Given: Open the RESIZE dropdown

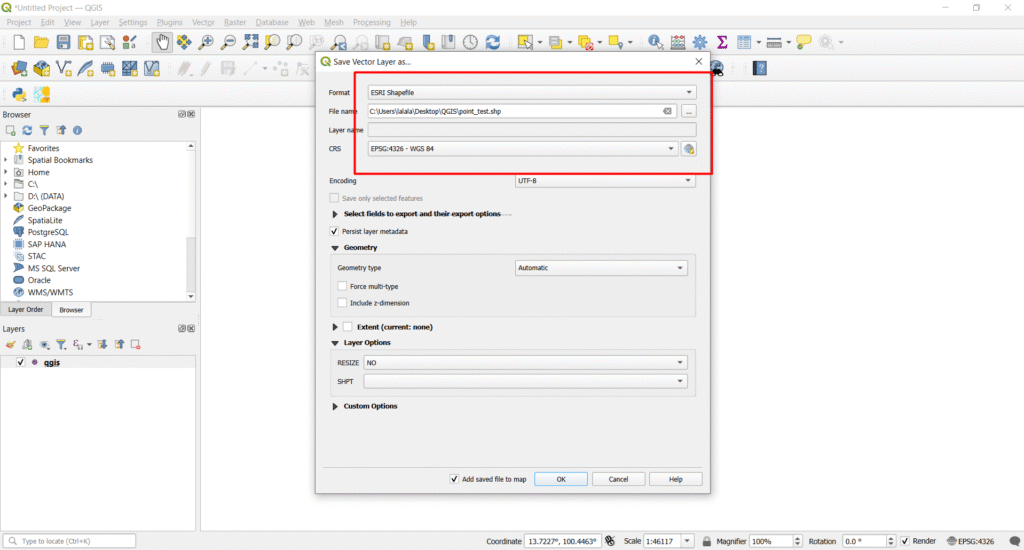Looking at the screenshot, I should (526, 363).
